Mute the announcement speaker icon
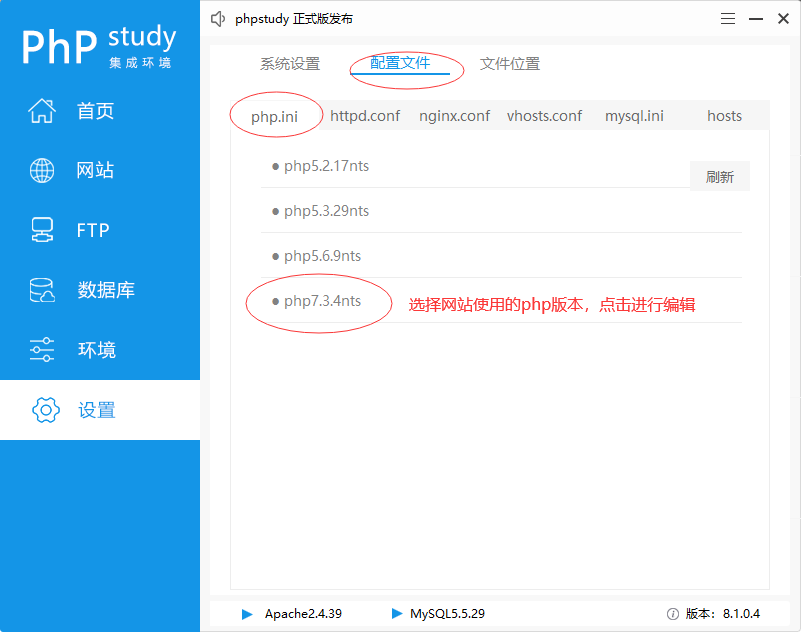This screenshot has height=632, width=801. click(218, 18)
